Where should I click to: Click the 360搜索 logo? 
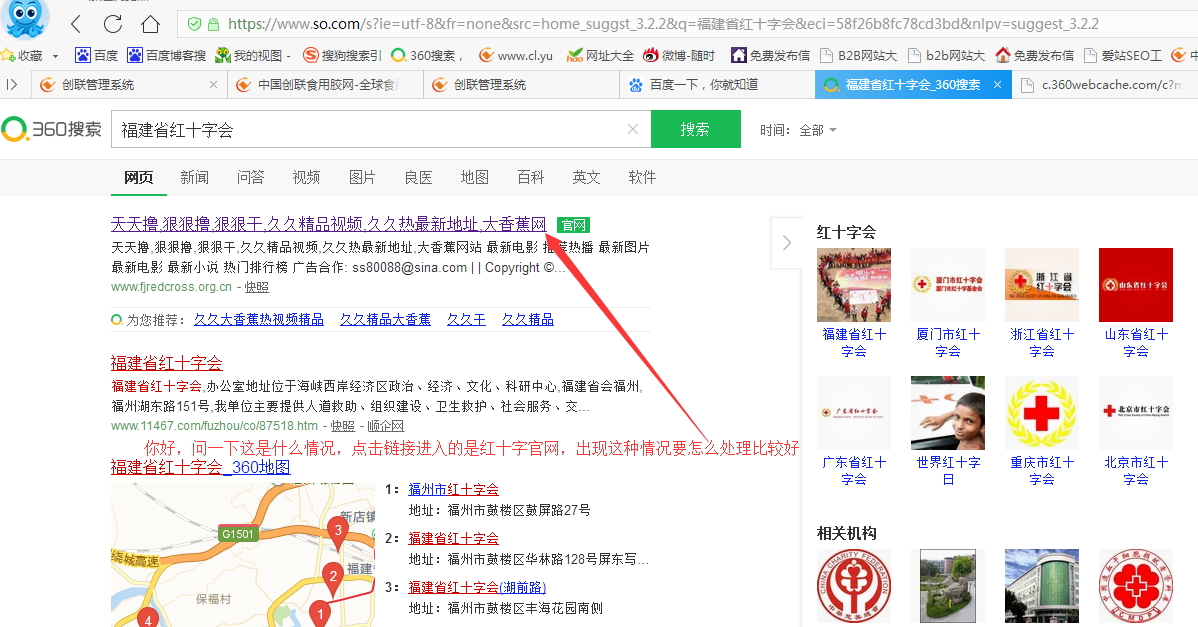point(51,129)
